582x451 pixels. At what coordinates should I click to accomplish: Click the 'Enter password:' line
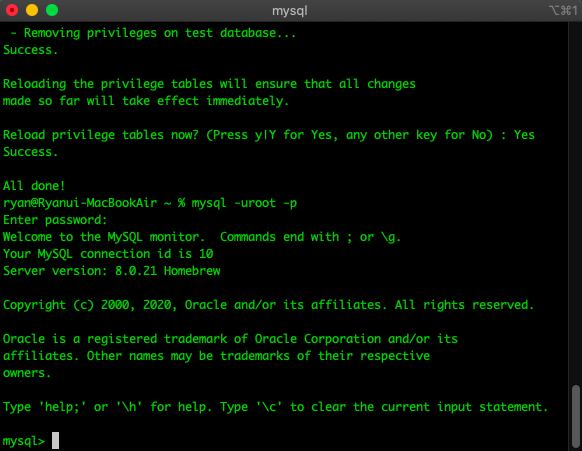(55, 220)
